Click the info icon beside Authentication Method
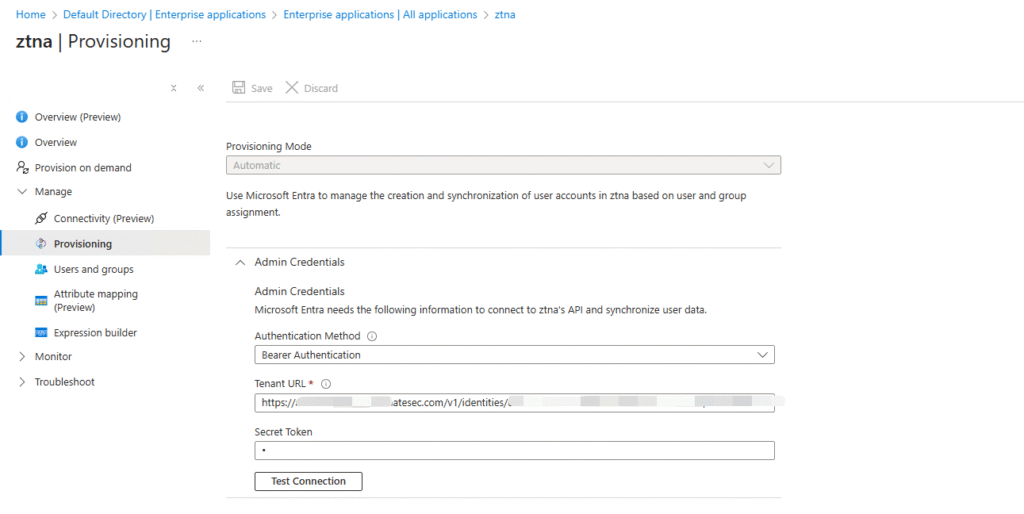 pos(372,337)
